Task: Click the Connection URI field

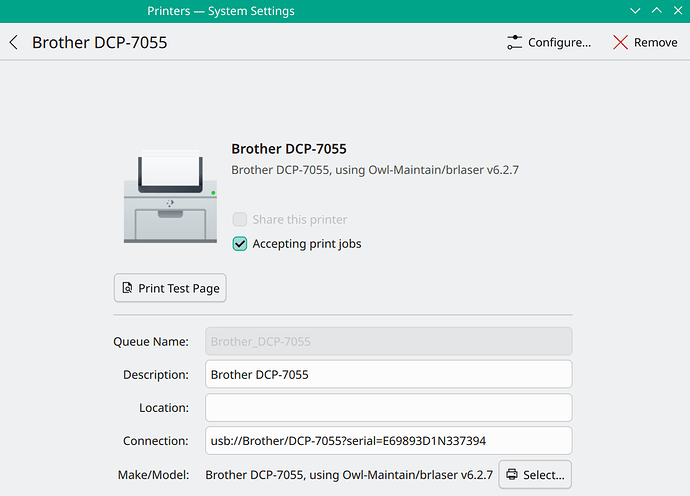Action: coord(388,441)
